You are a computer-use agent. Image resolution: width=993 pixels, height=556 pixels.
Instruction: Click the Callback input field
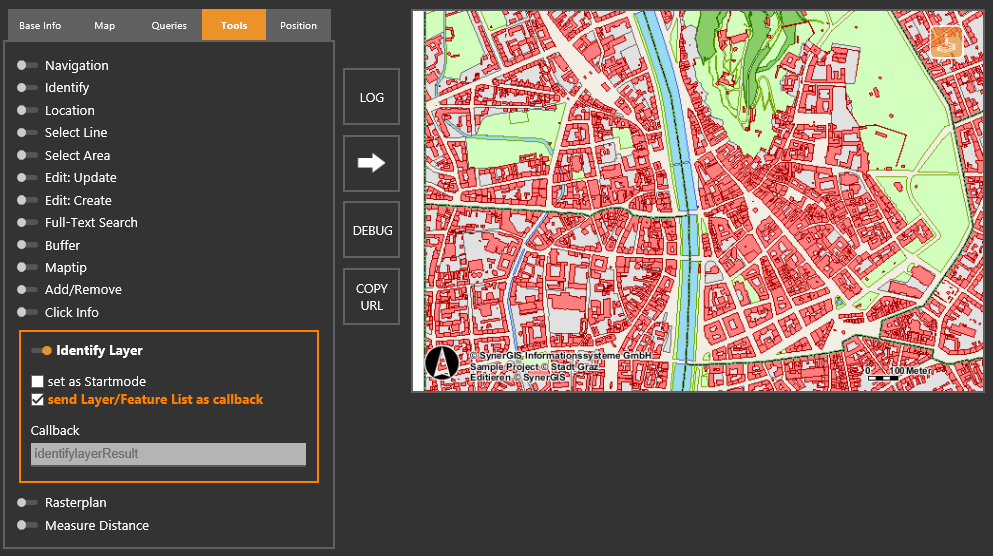click(x=168, y=454)
